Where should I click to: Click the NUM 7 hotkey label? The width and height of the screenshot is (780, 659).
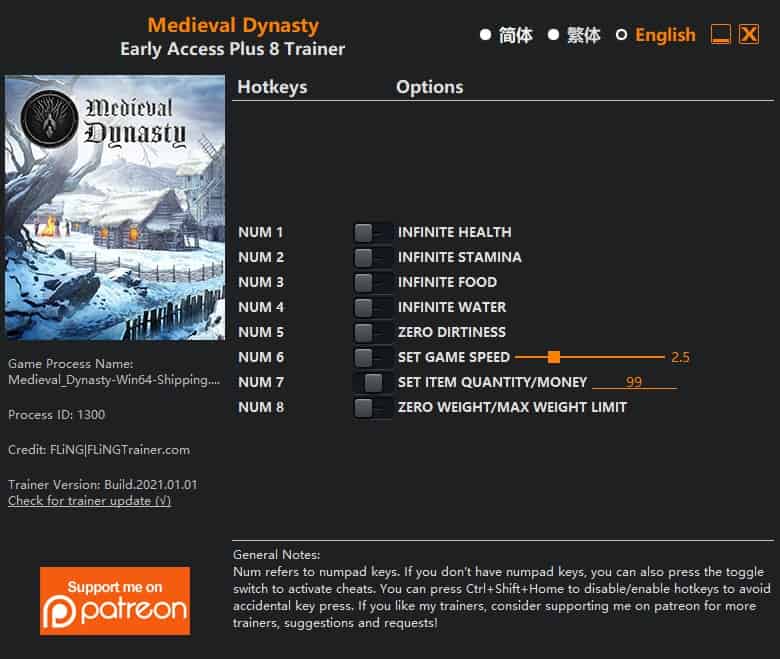click(261, 382)
